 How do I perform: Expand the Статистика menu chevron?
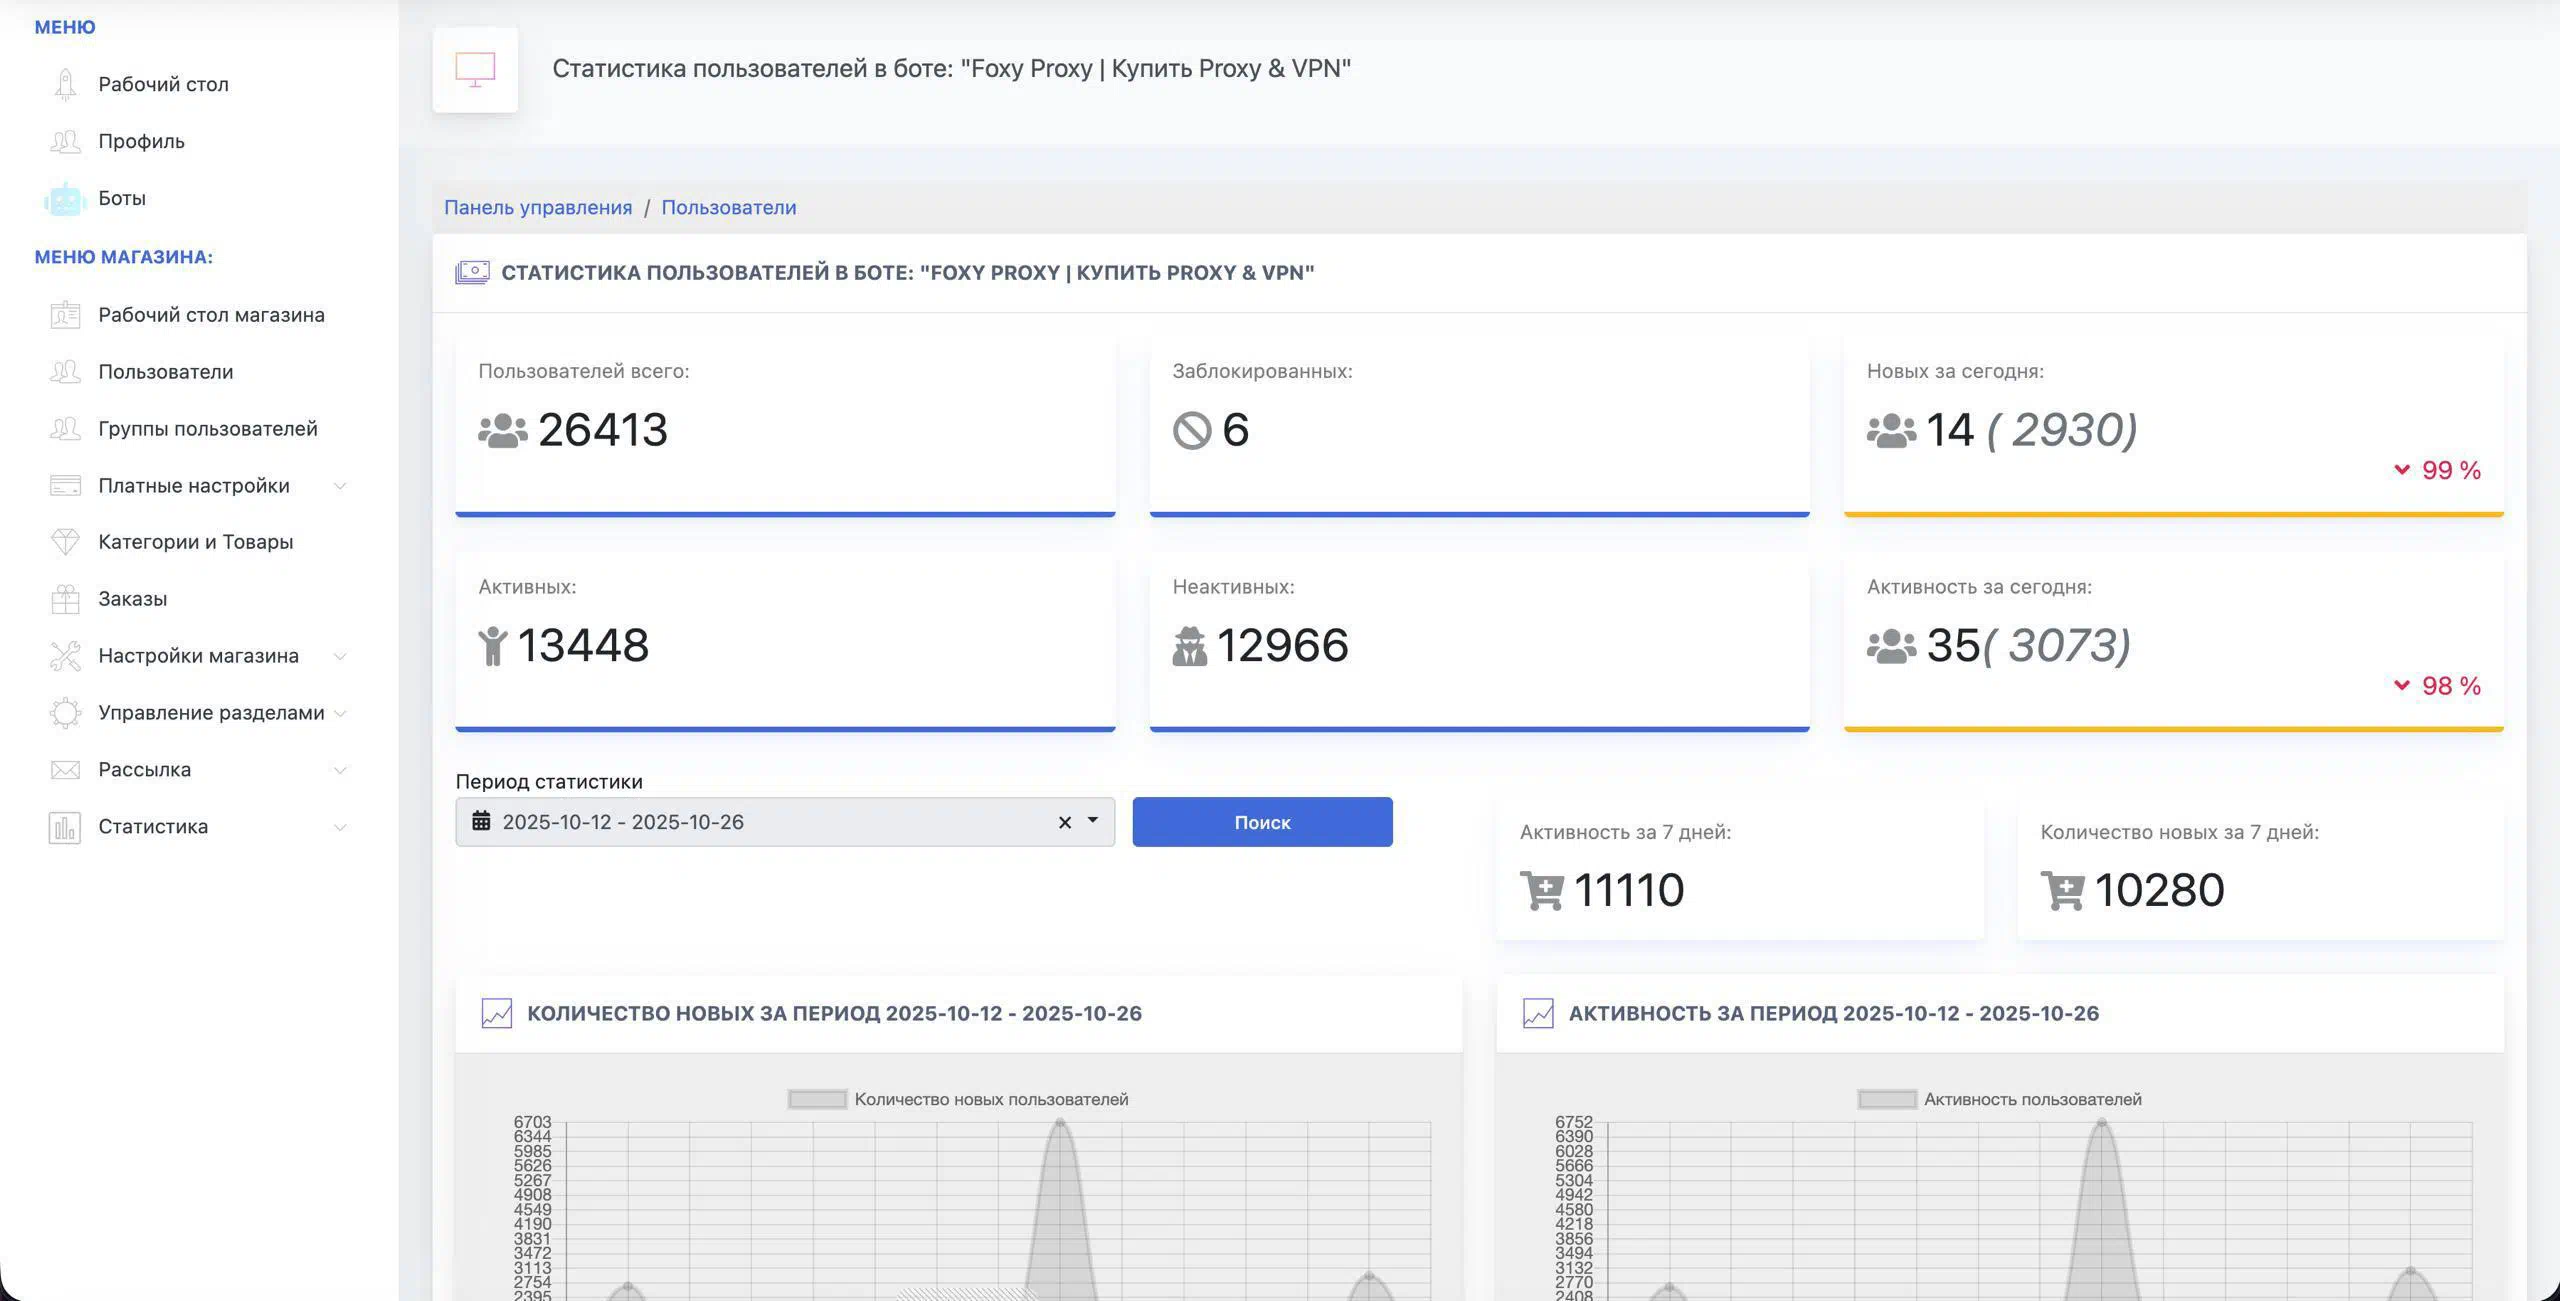[340, 827]
